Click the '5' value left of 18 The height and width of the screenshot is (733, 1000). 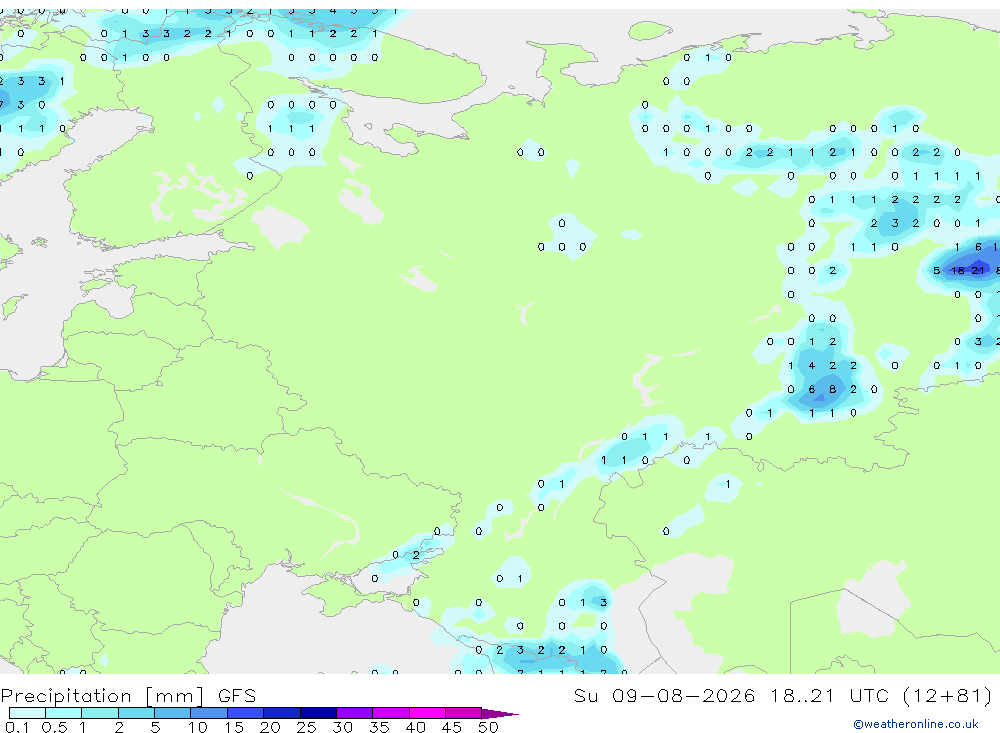pos(936,270)
